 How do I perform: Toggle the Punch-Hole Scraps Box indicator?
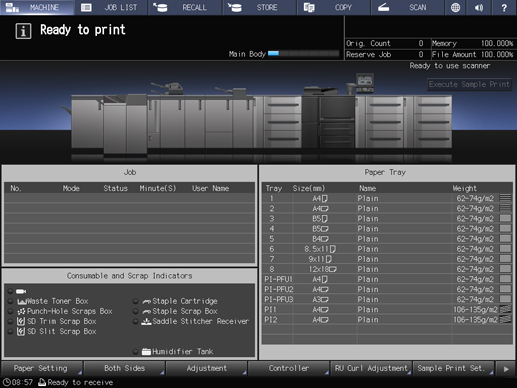(10, 311)
